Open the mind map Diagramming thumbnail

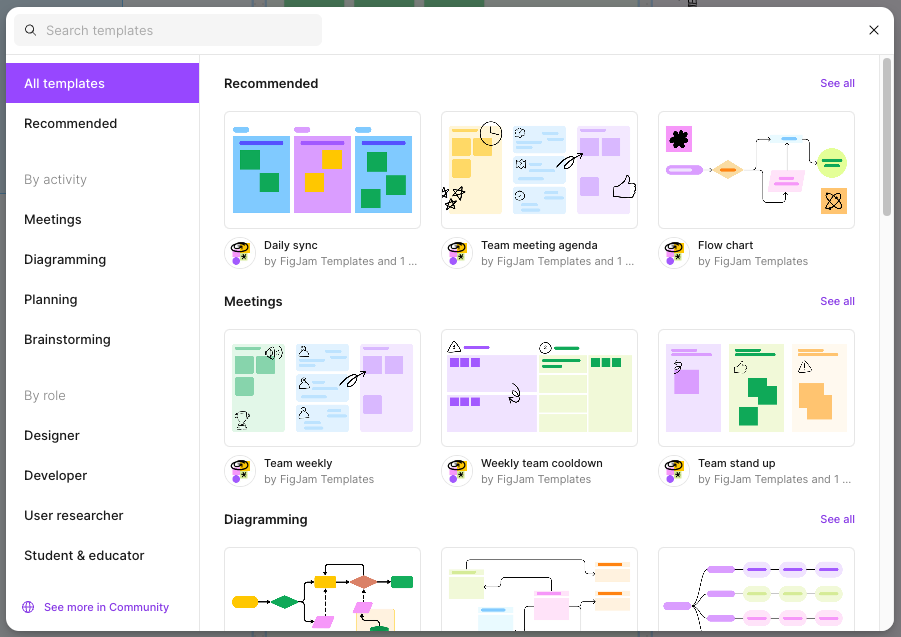756,589
